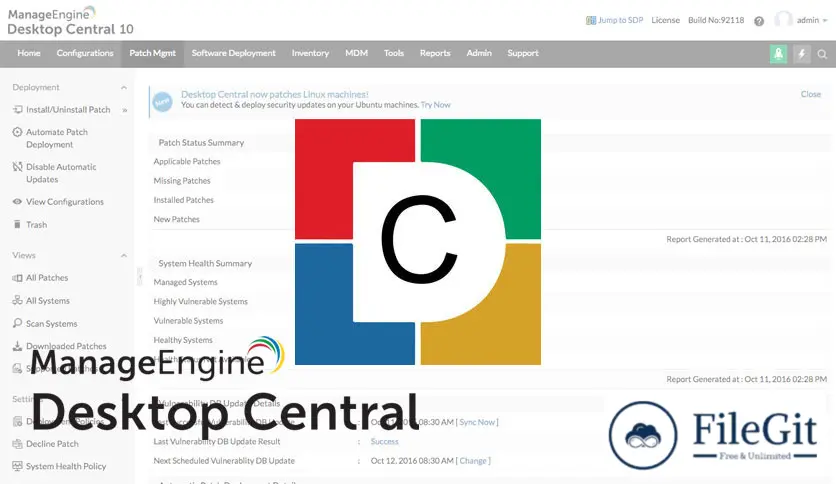Click the Downloaded Patches icon

17,346
